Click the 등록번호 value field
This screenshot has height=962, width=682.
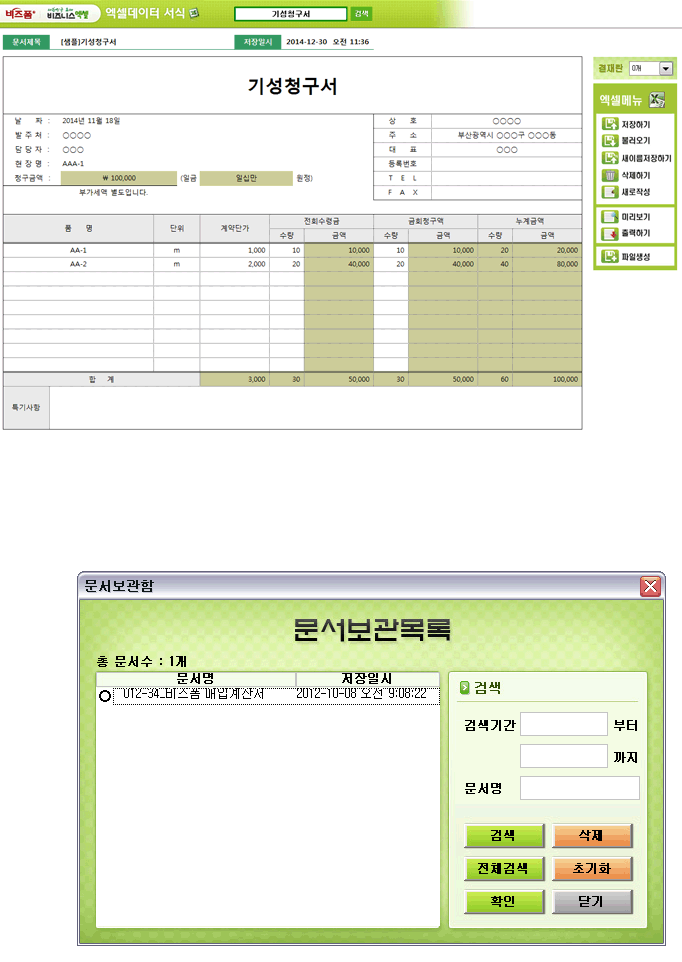507,164
